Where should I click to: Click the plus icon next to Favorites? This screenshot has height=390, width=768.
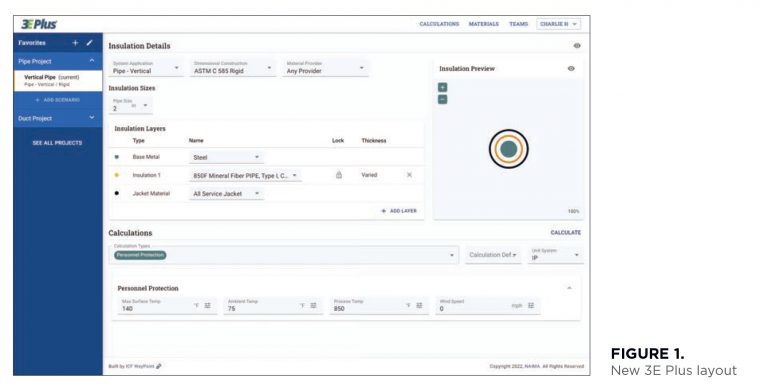pos(75,43)
